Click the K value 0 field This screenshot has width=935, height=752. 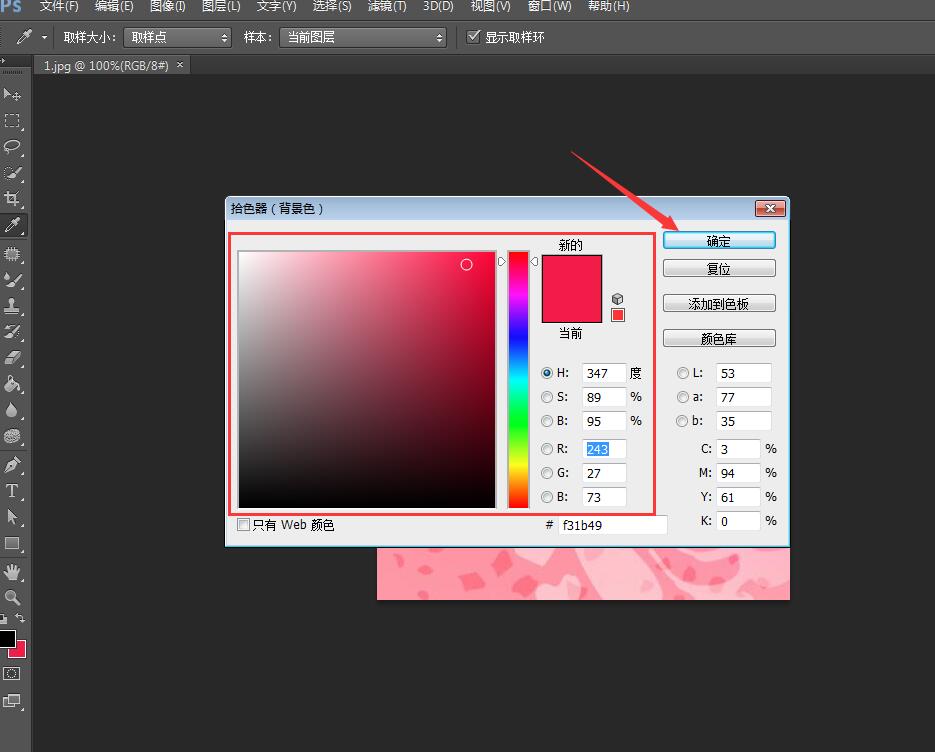tap(738, 521)
